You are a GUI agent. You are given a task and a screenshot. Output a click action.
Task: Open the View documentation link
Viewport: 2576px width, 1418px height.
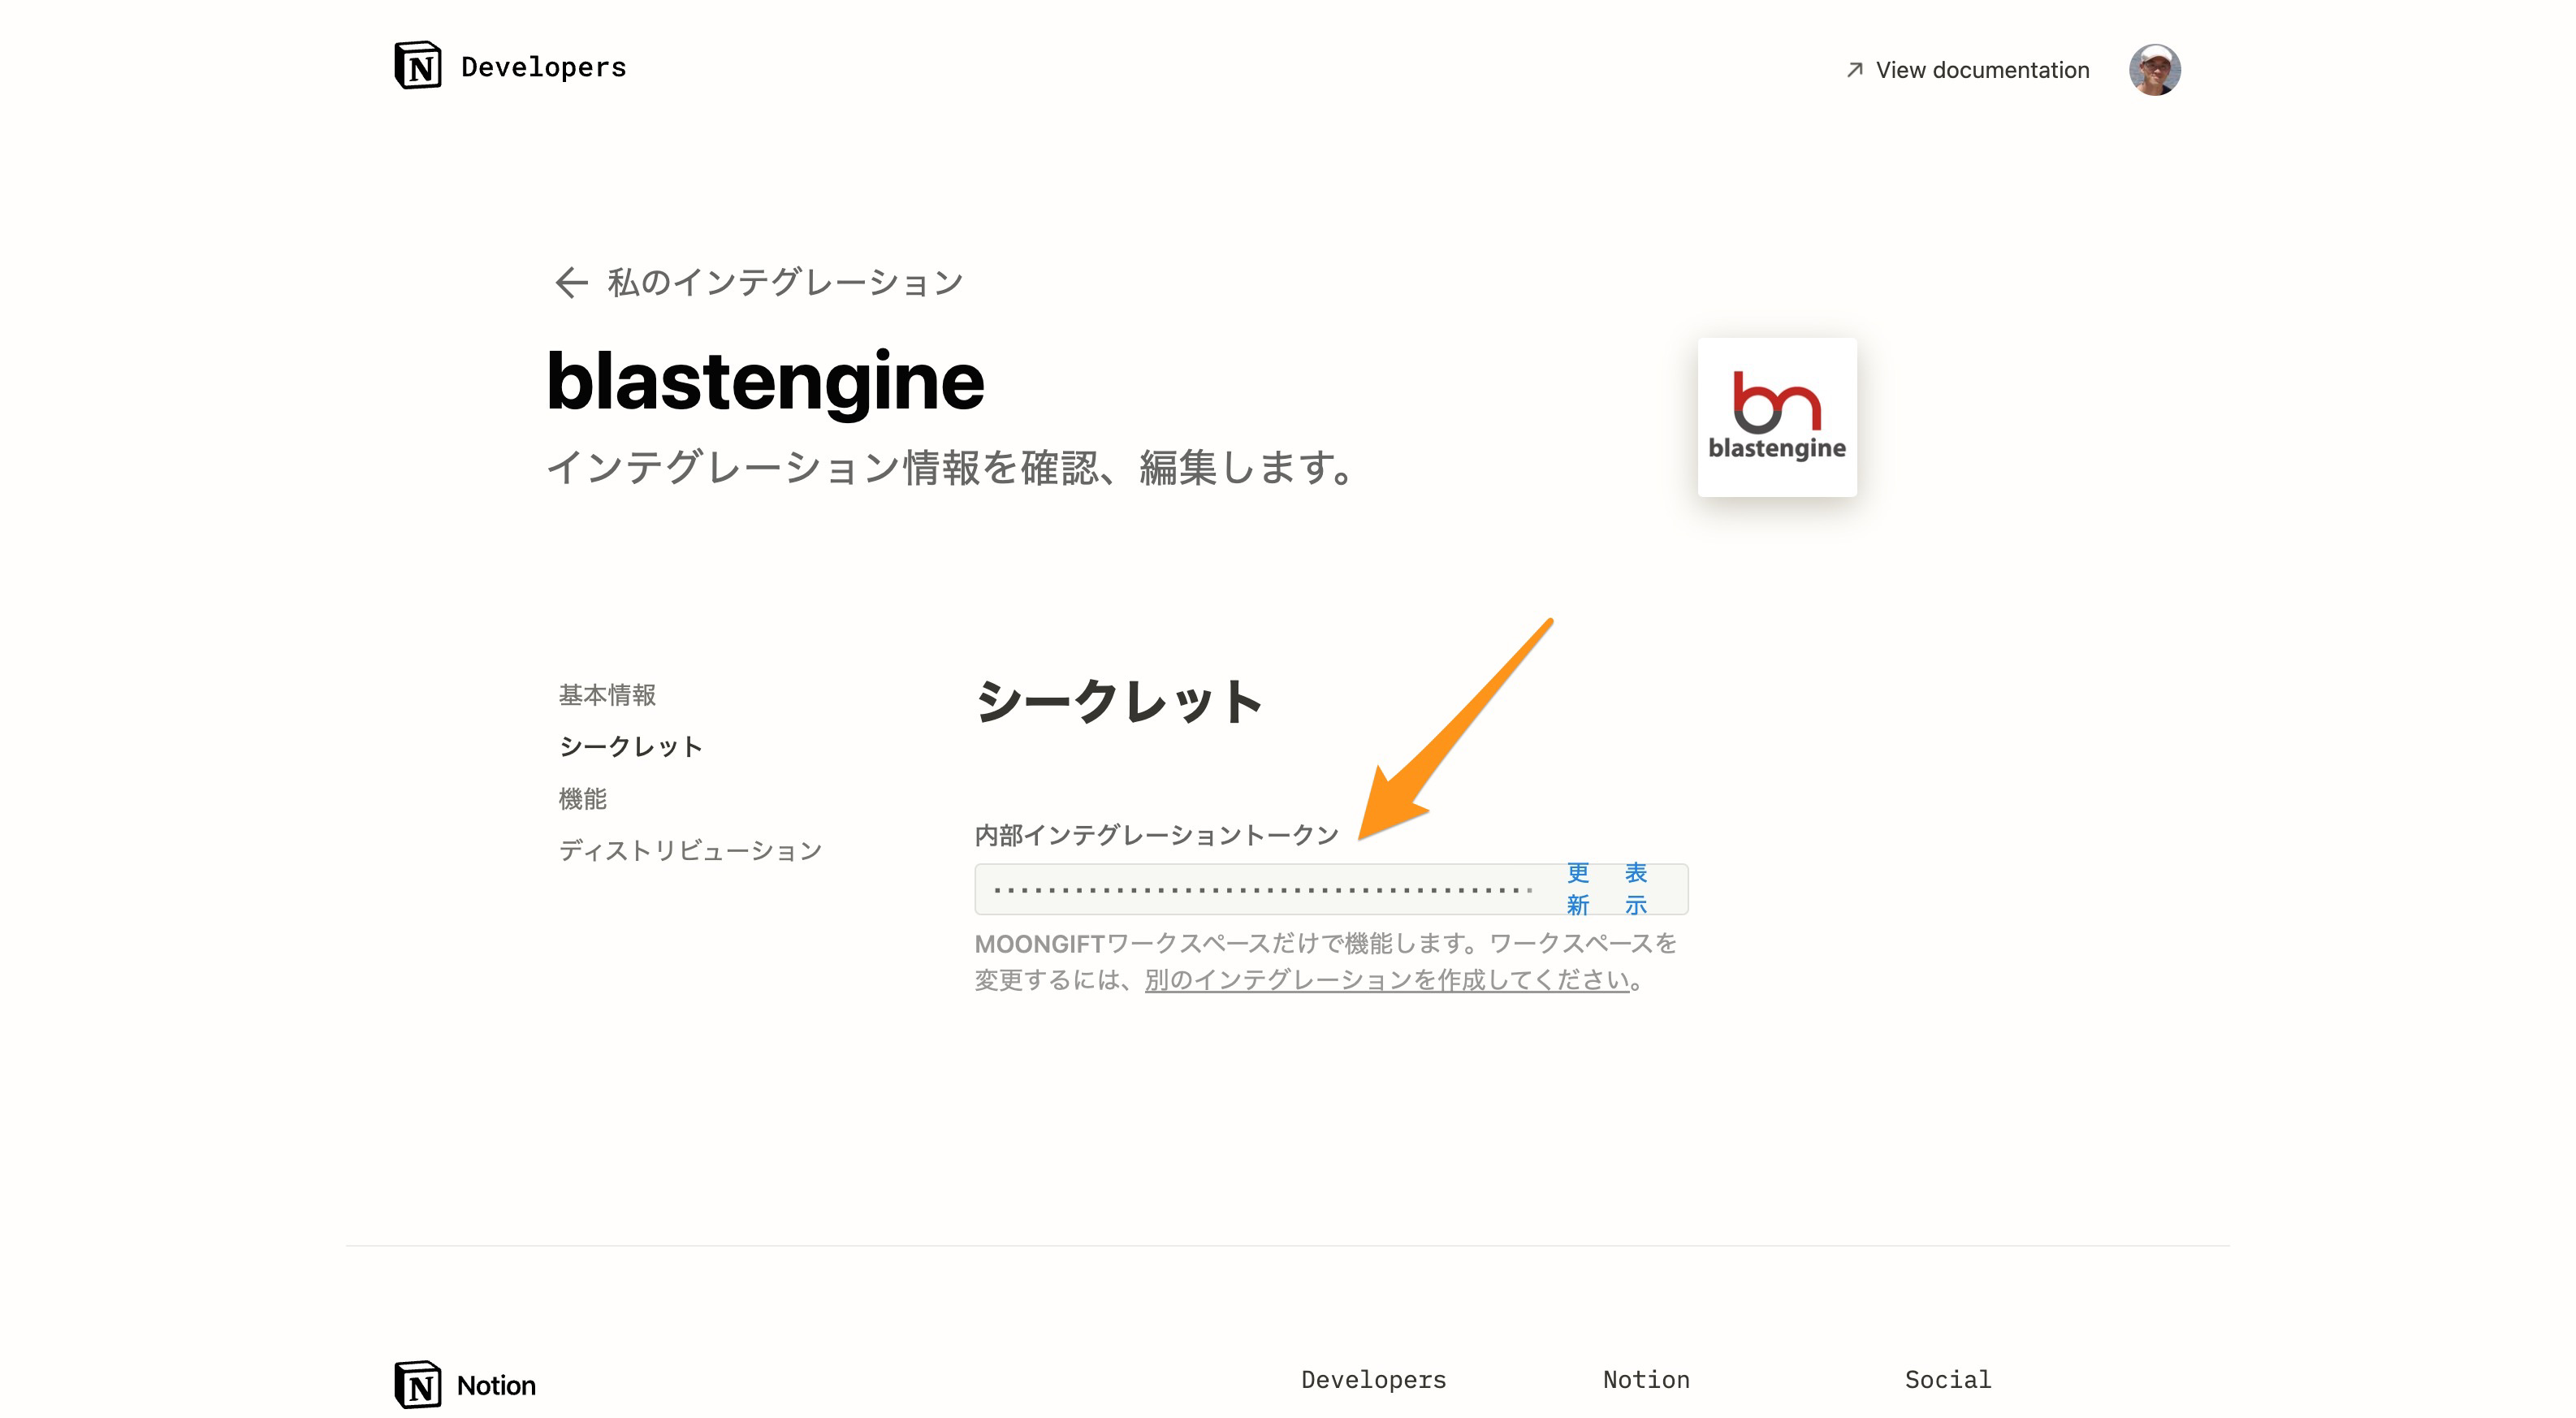1982,70
